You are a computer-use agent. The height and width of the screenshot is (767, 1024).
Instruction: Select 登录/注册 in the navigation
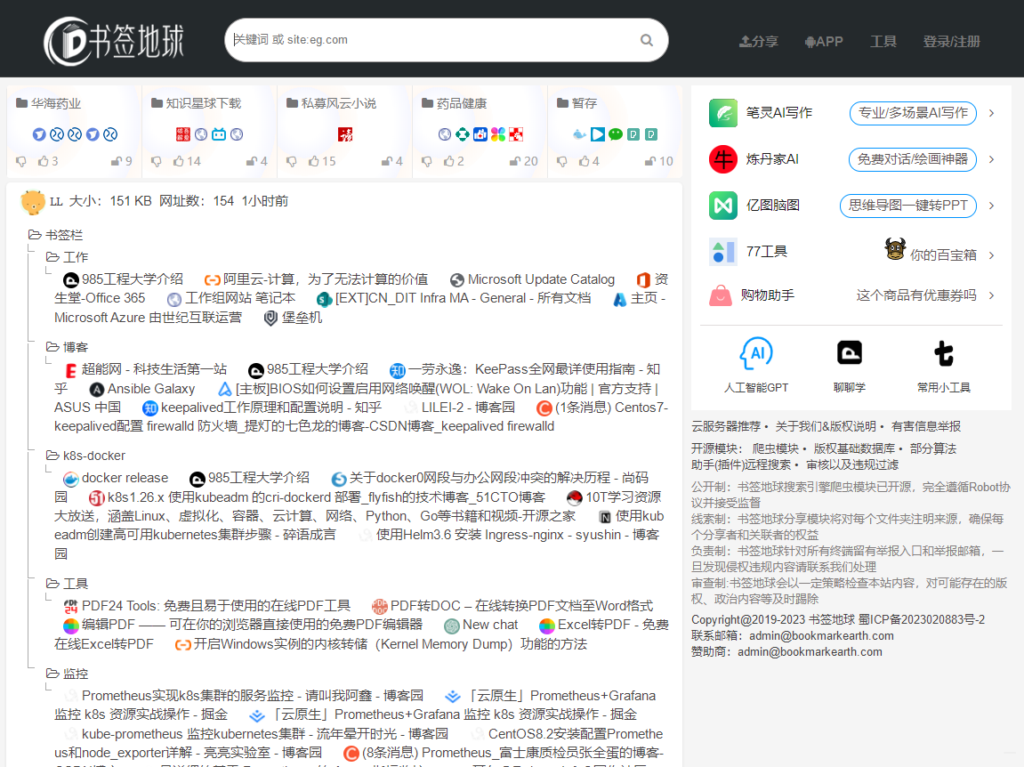coord(950,41)
